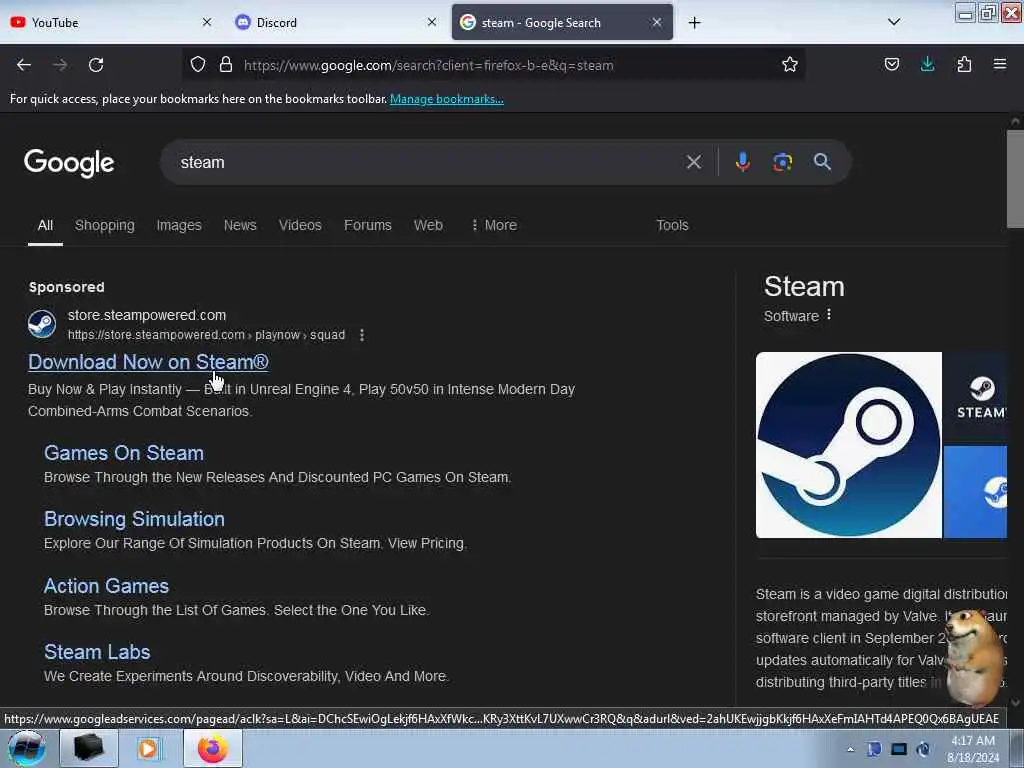This screenshot has height=768, width=1024.
Task: Close the Discord tab
Action: 432,23
